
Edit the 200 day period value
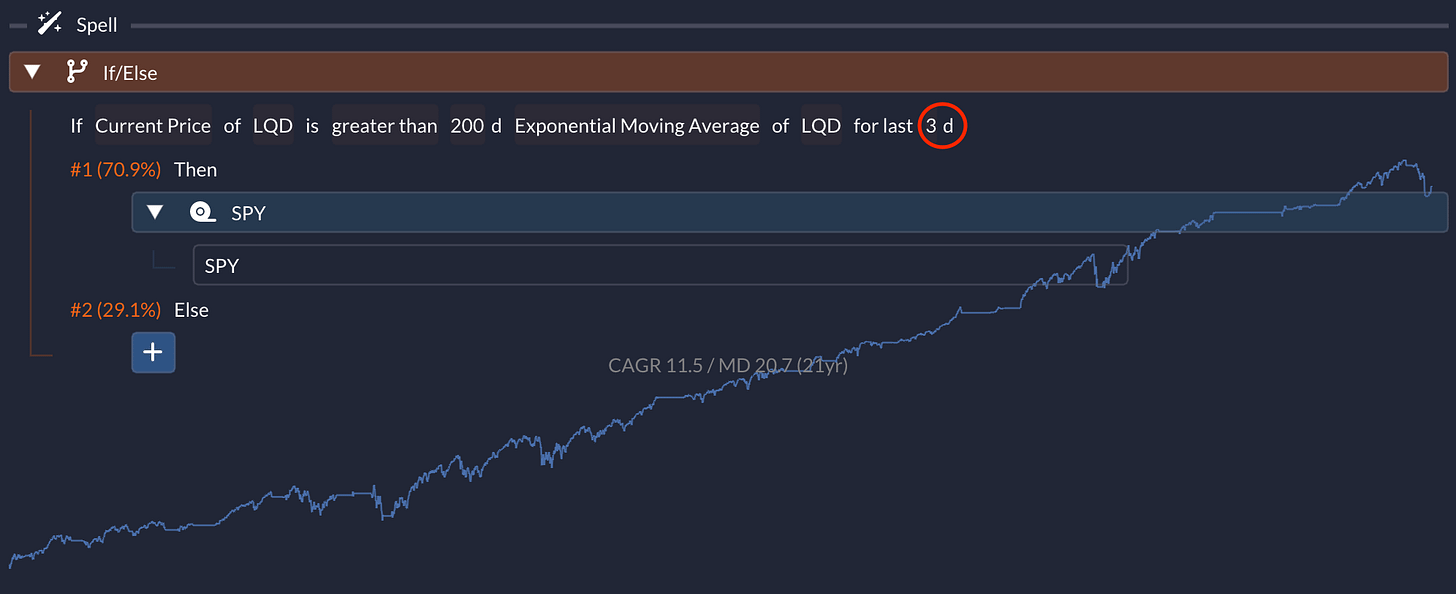467,126
